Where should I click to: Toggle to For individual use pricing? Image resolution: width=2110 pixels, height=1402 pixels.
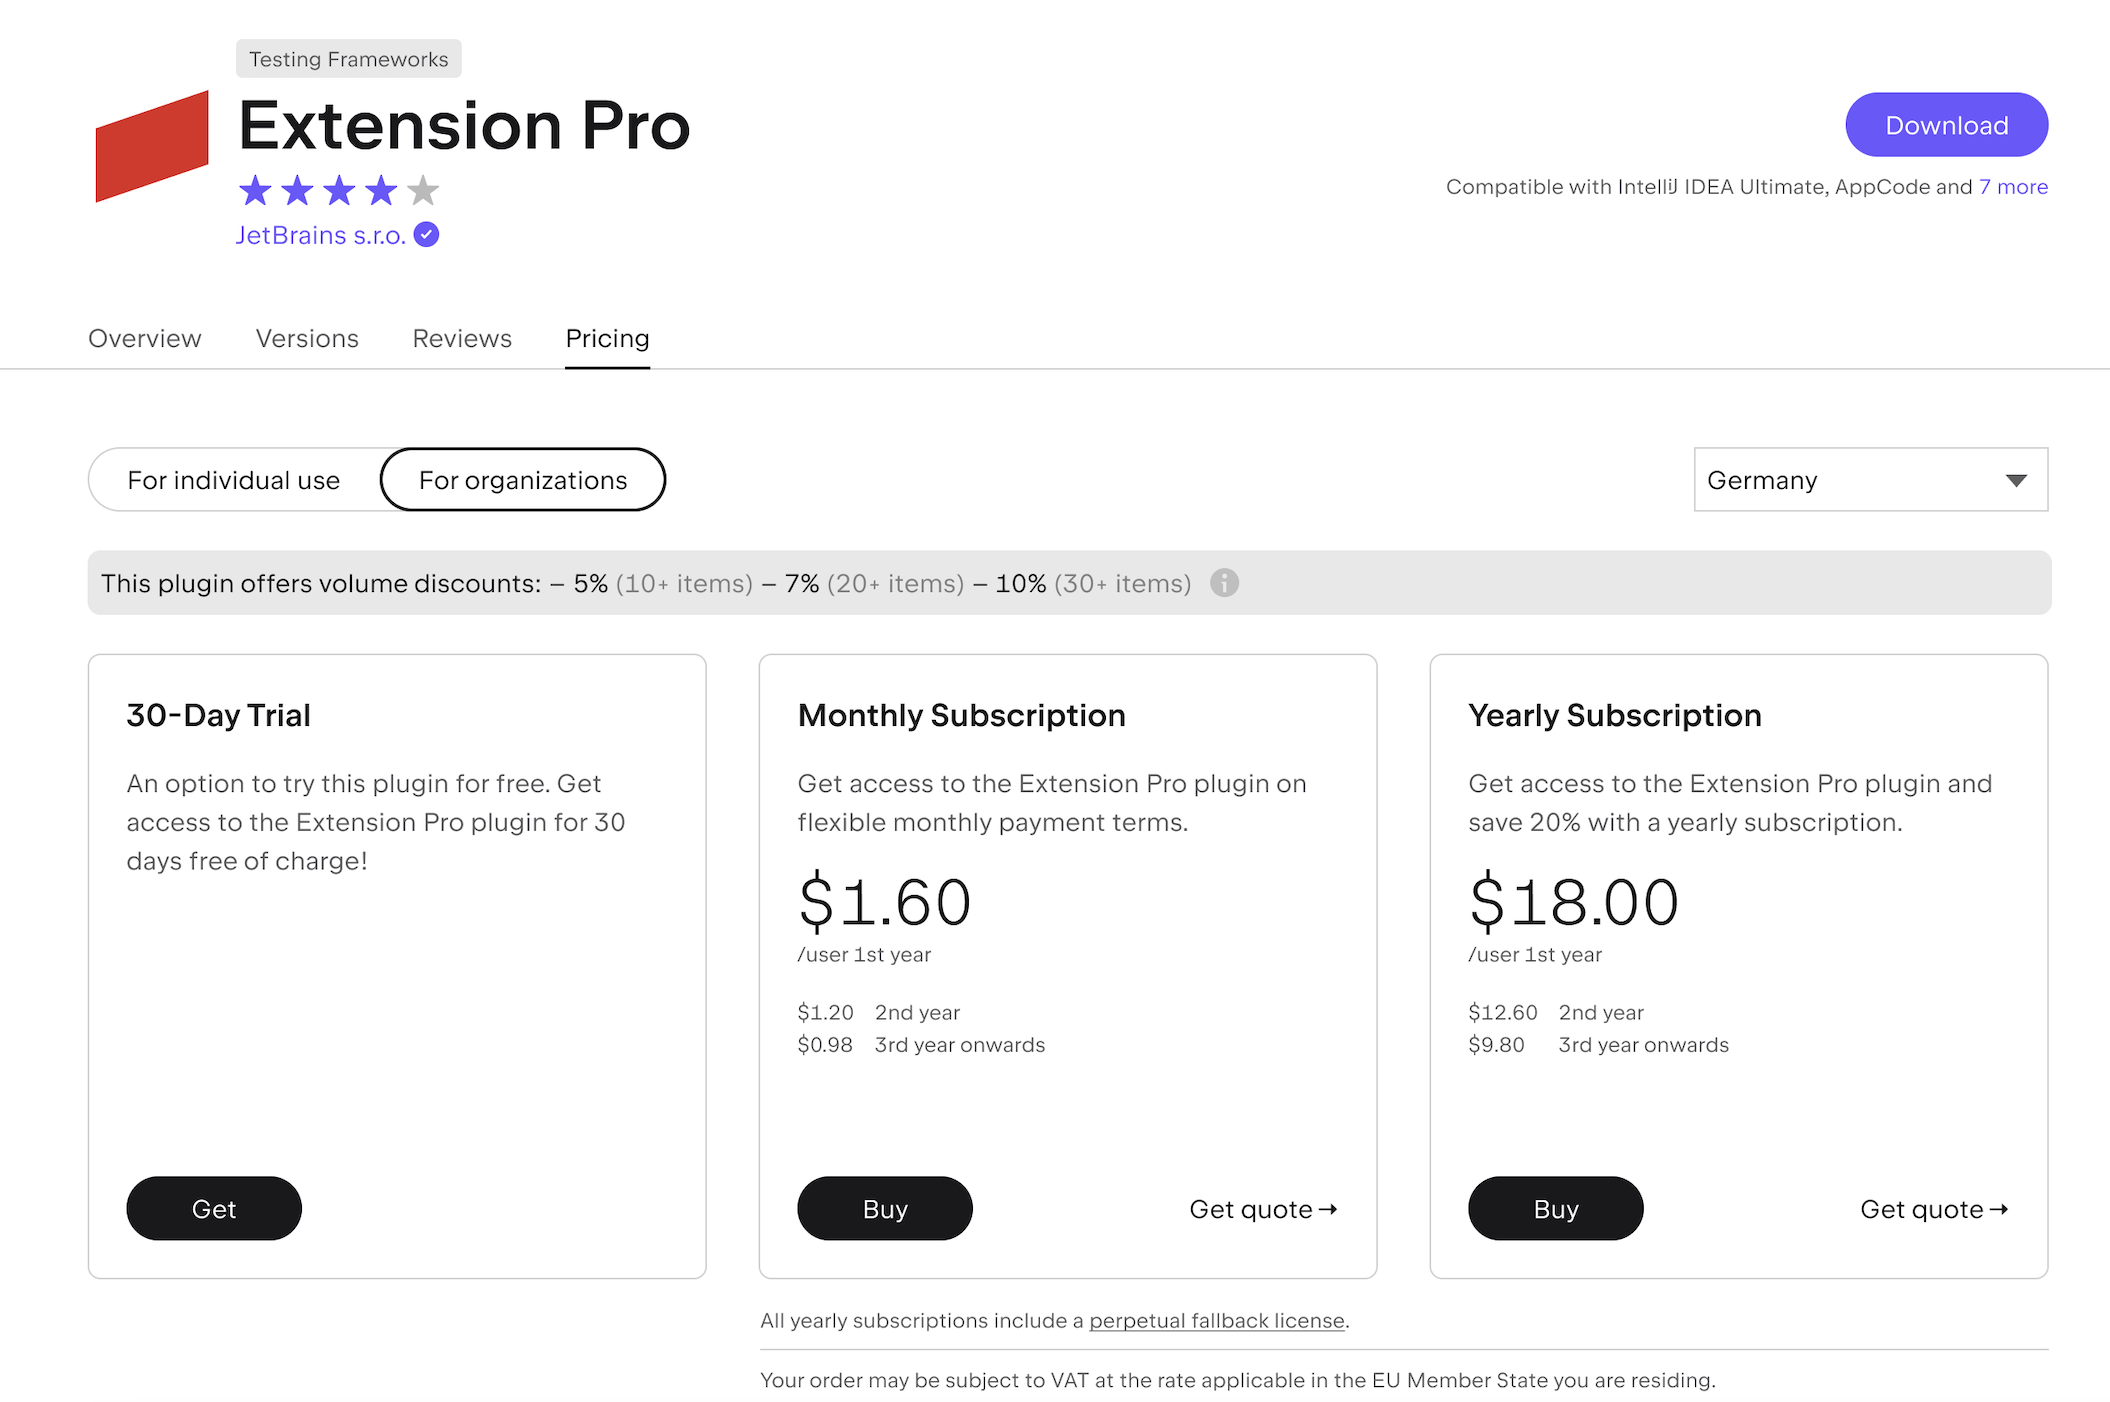233,479
